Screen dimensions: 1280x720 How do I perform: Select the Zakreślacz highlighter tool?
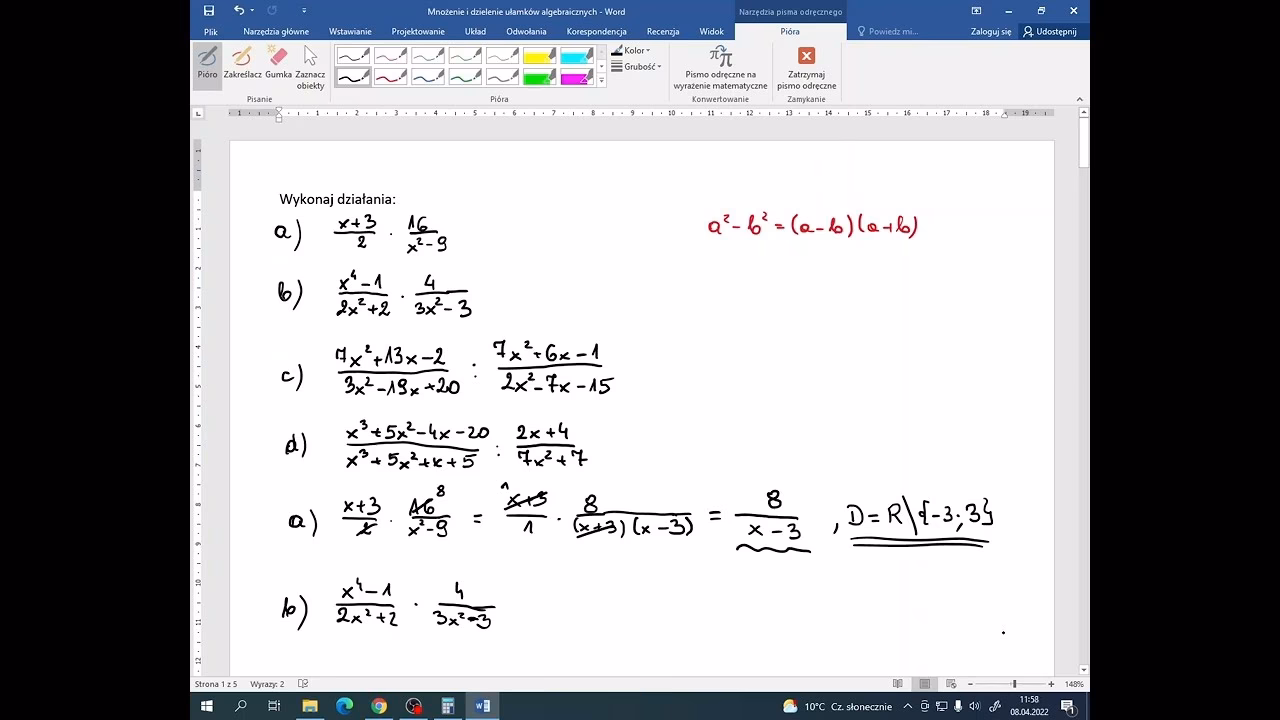click(x=241, y=66)
